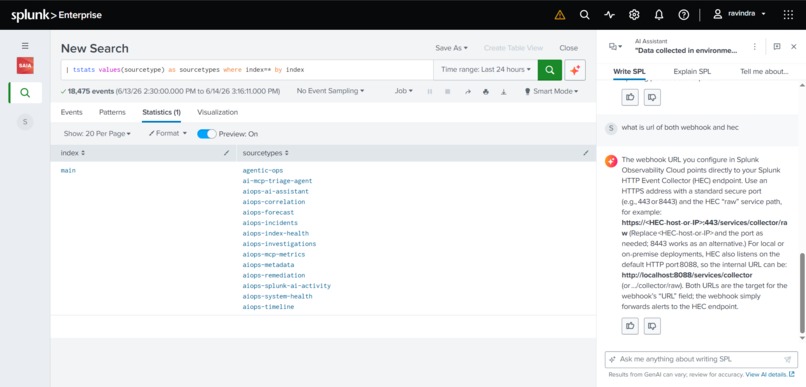Select the Statistics (1) tab

pyautogui.click(x=161, y=112)
